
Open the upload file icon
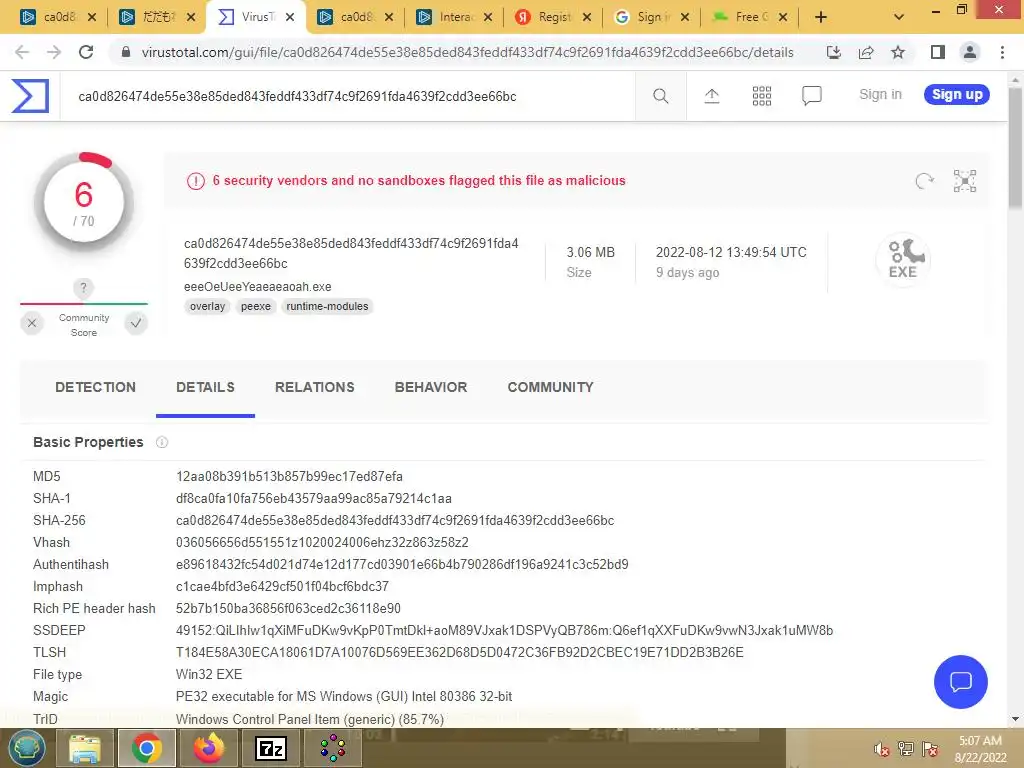(712, 96)
